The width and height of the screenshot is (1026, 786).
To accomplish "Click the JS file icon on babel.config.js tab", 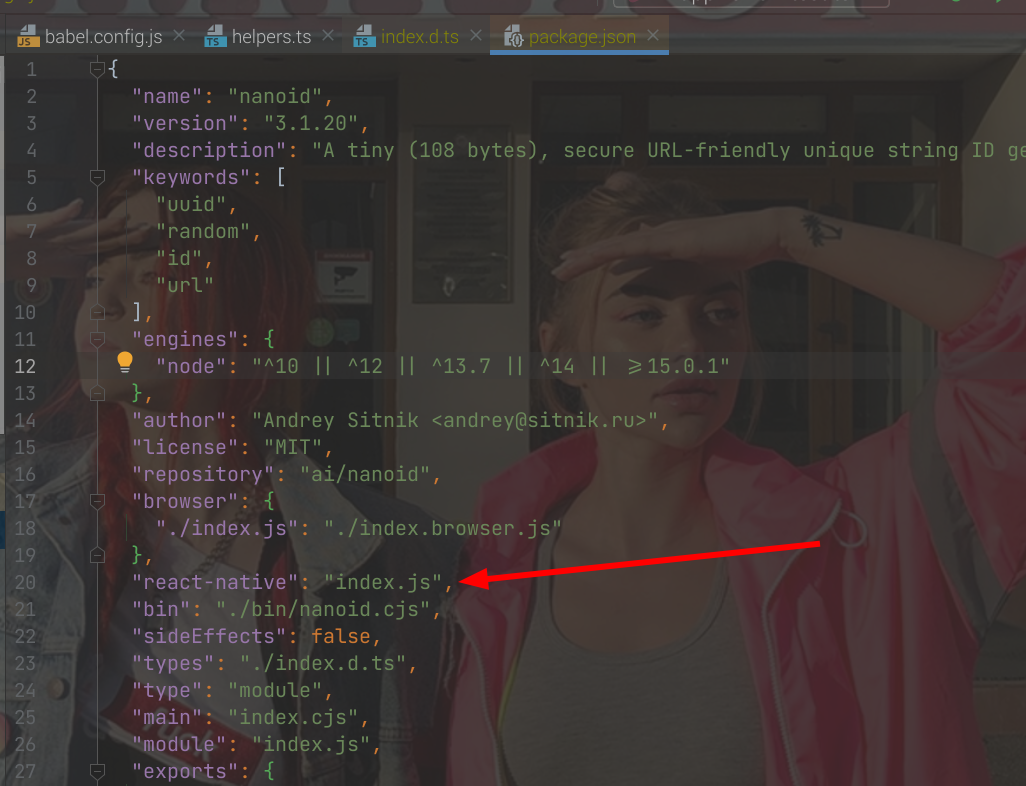I will pos(27,37).
